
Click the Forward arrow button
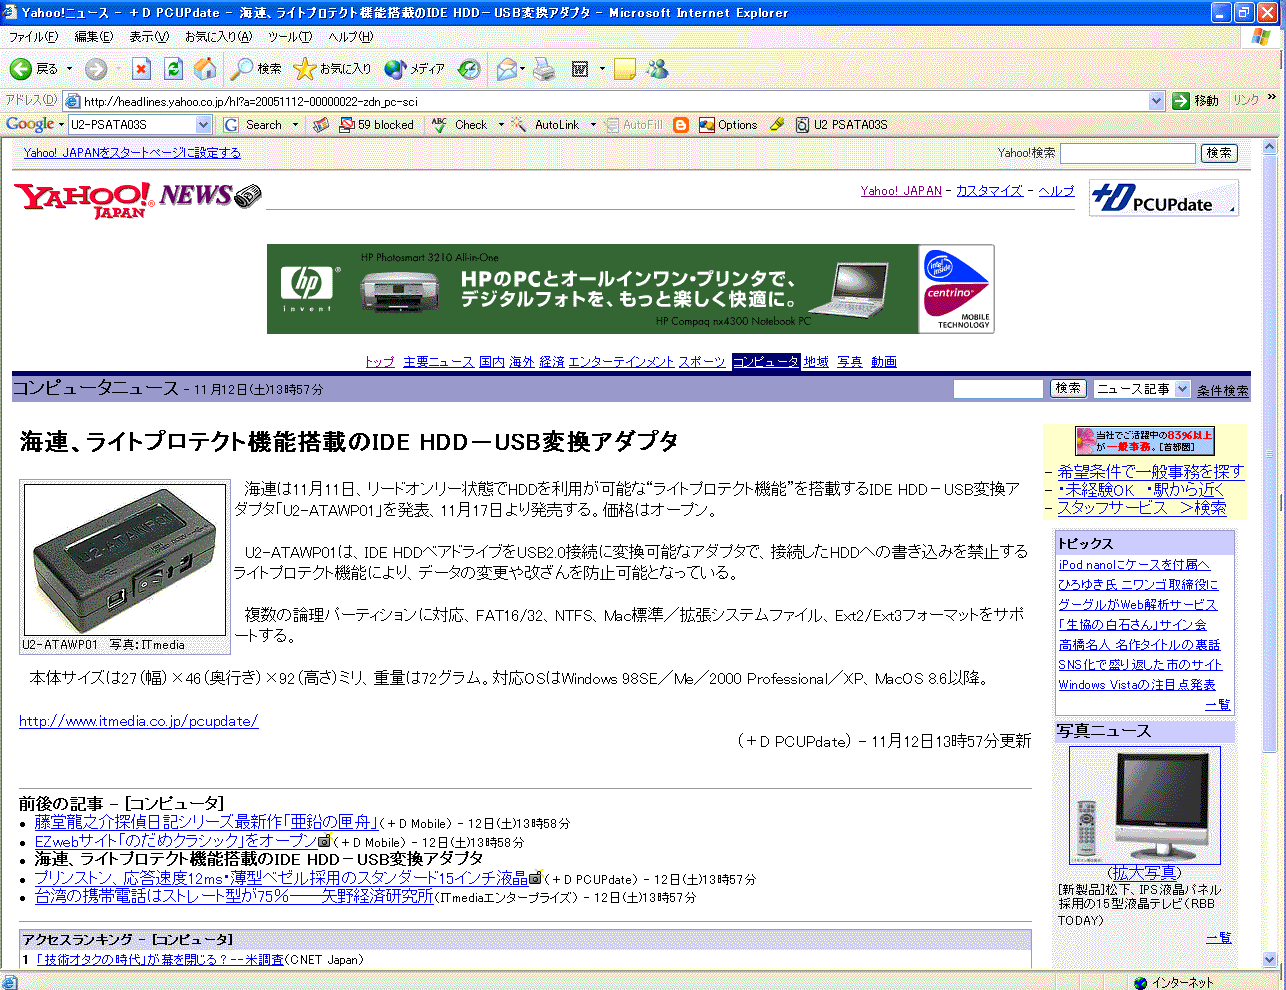(x=96, y=69)
